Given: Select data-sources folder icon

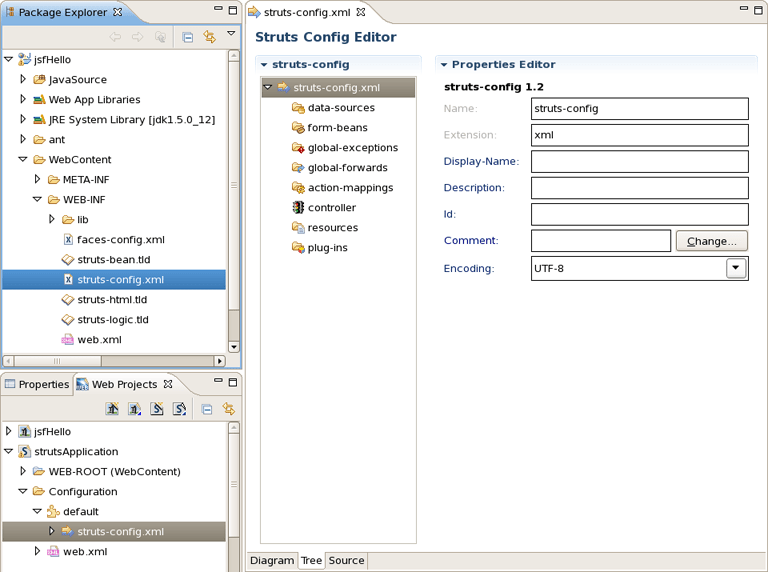Looking at the screenshot, I should click(x=298, y=108).
